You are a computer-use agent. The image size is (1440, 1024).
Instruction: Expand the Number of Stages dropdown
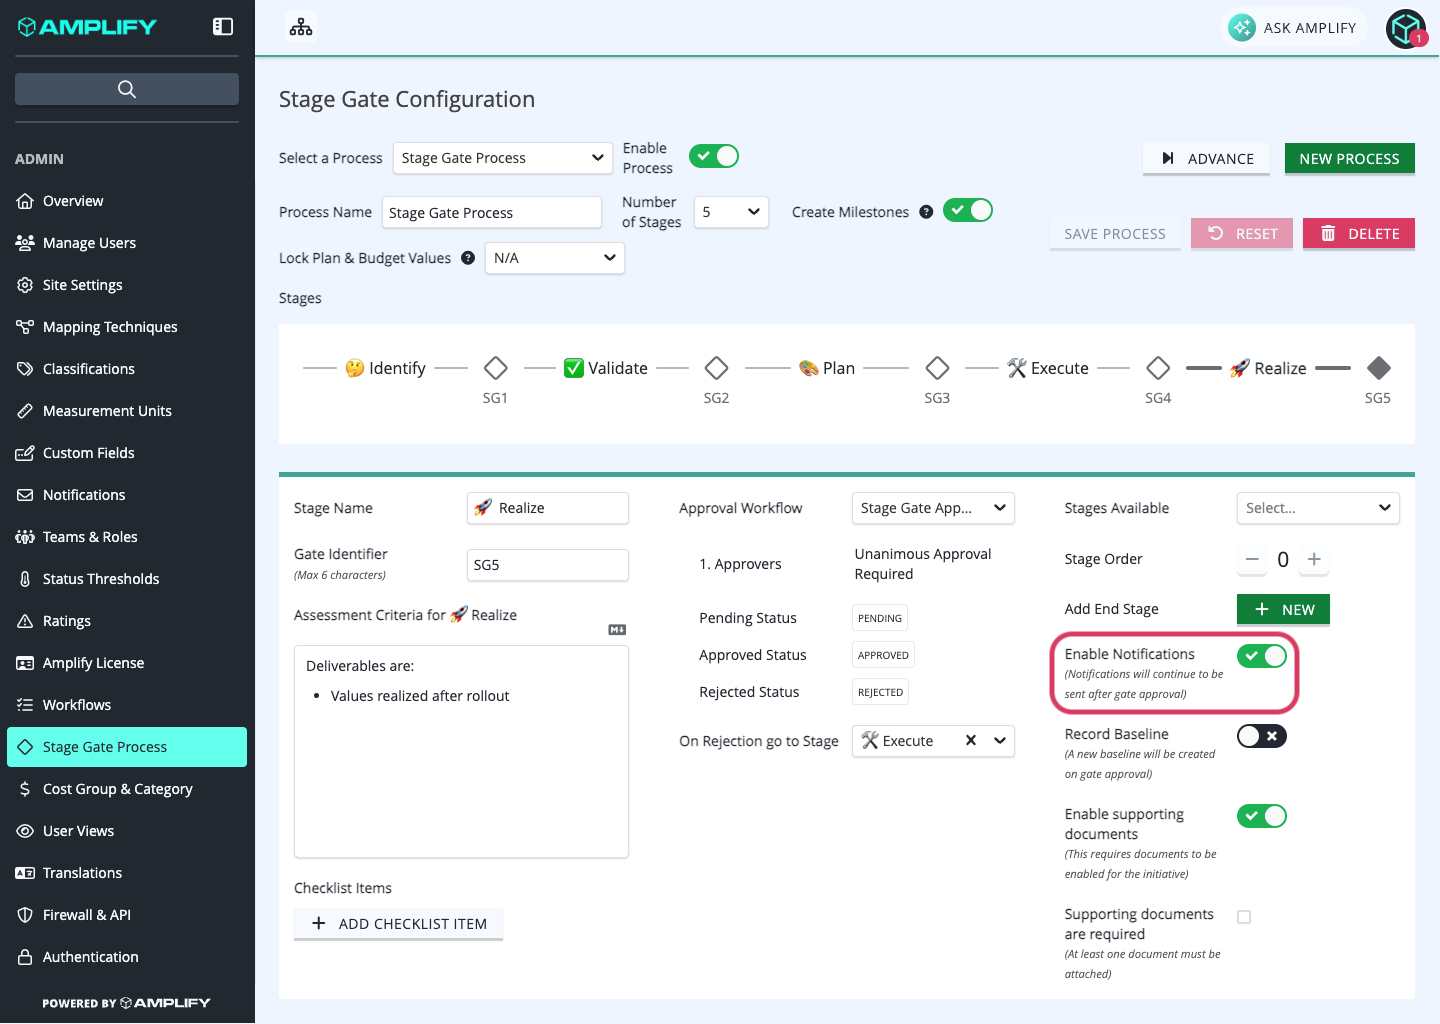tap(731, 212)
